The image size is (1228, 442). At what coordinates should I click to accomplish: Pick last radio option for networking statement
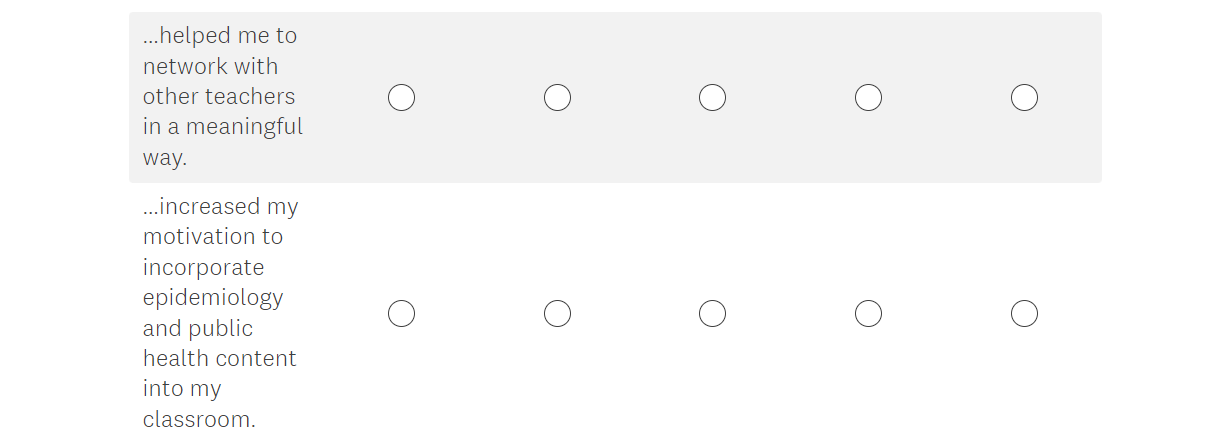[x=1024, y=97]
